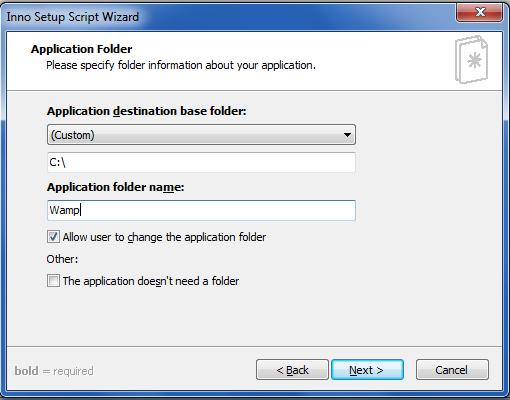
Task: Cancel the script wizard
Action: (452, 370)
